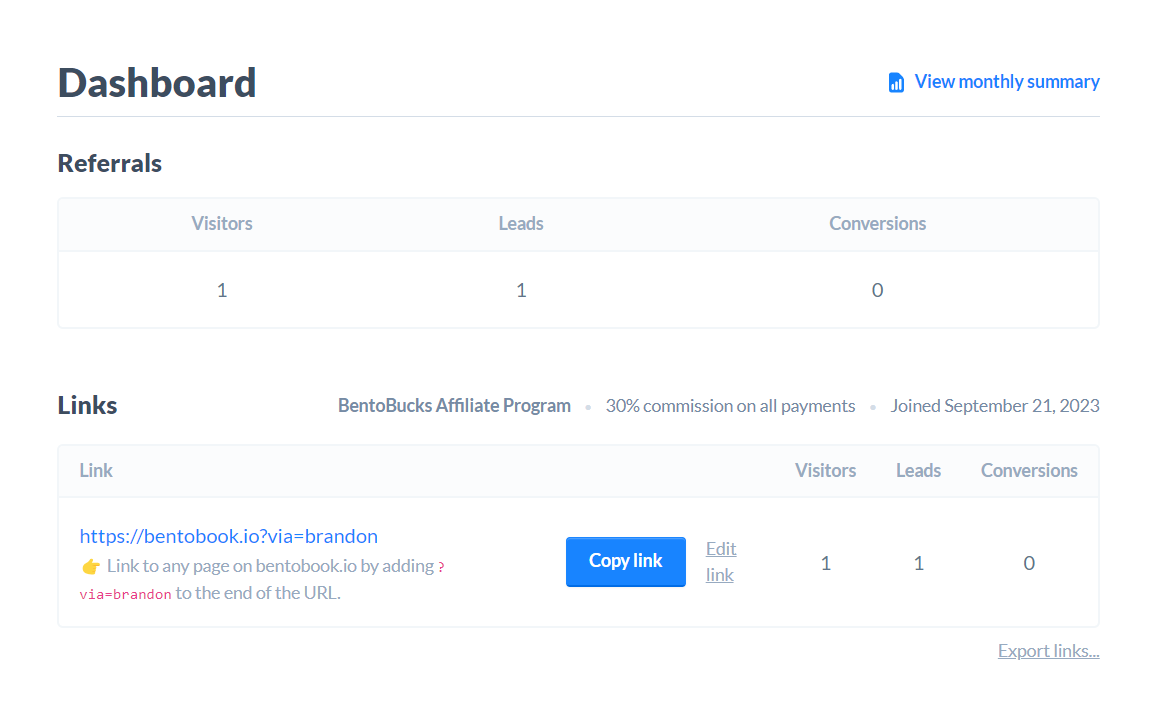Click the Conversions count in brandon link row

pyautogui.click(x=1029, y=563)
